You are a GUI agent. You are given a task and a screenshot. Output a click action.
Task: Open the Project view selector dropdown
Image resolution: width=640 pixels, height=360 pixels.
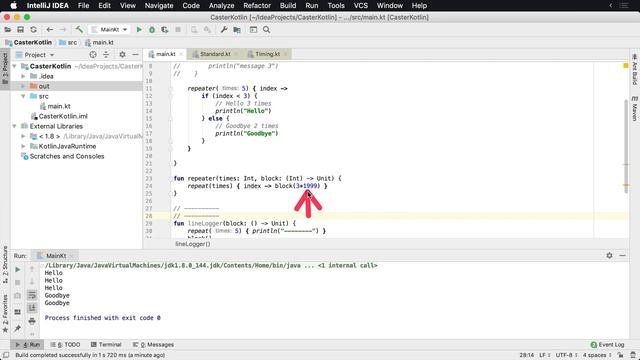[35, 55]
